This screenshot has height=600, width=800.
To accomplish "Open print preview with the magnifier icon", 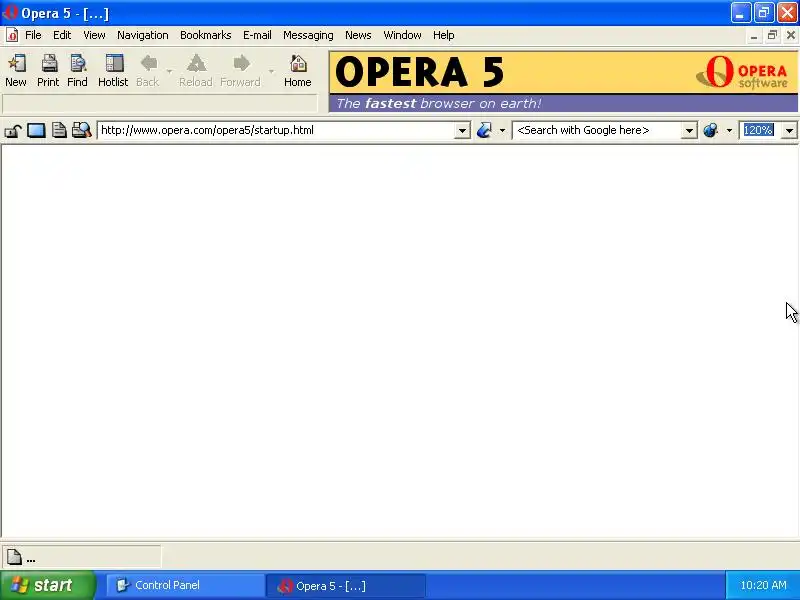I will (81, 131).
